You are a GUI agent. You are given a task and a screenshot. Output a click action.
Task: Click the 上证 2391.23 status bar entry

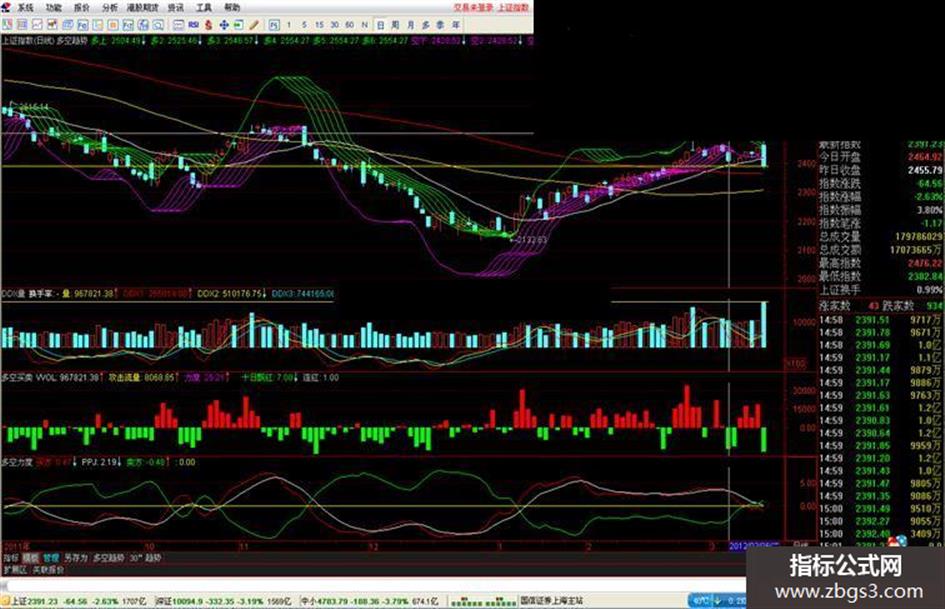click(x=78, y=601)
